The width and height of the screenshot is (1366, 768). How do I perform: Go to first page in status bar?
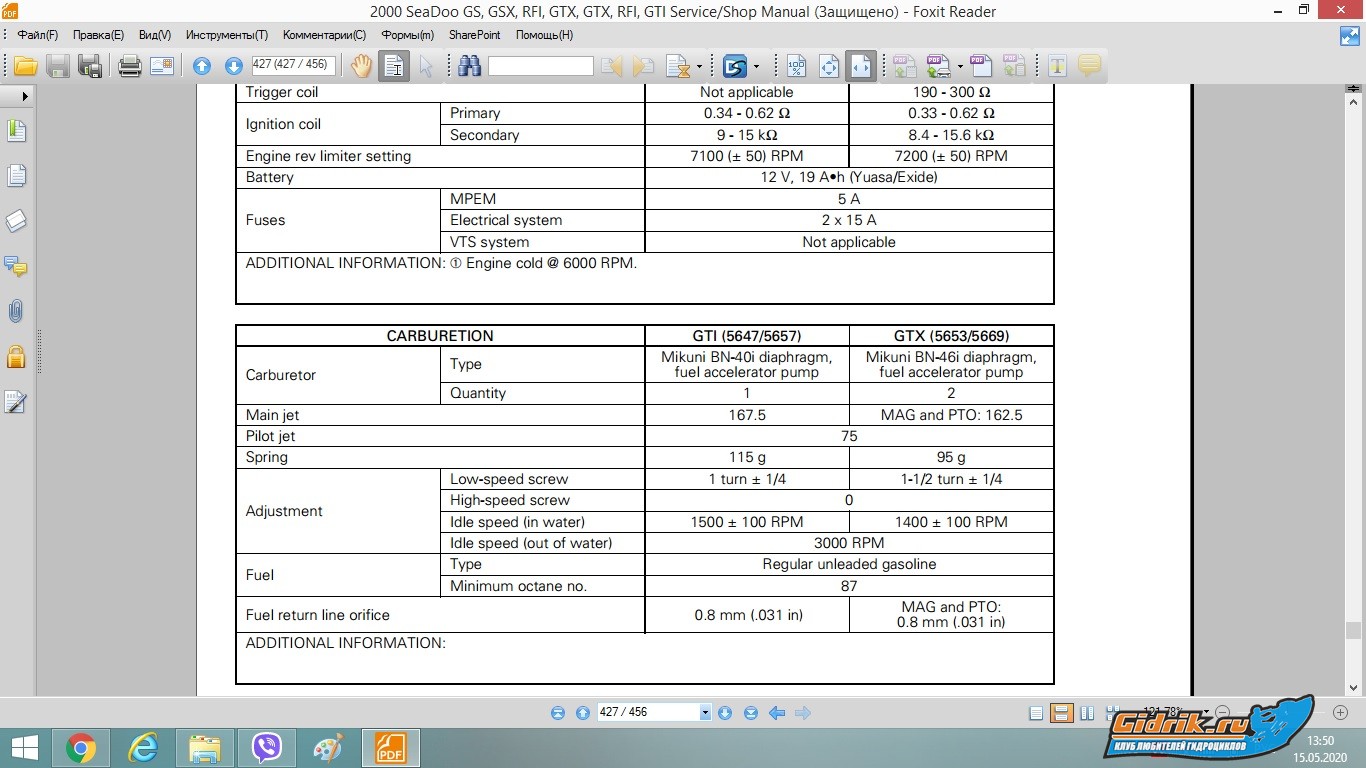pos(558,713)
